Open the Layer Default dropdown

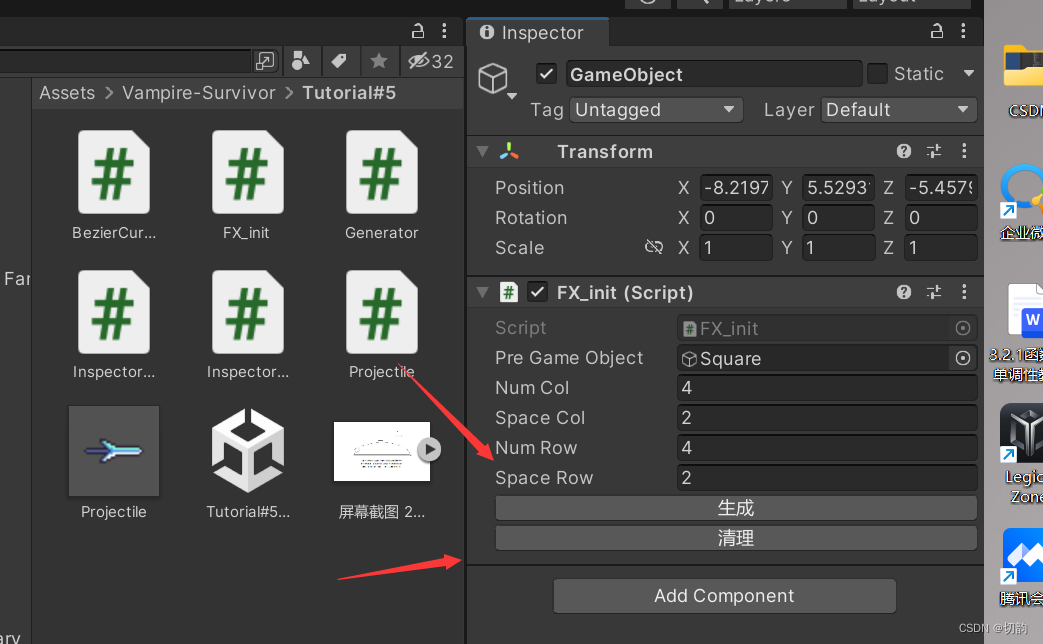[897, 110]
